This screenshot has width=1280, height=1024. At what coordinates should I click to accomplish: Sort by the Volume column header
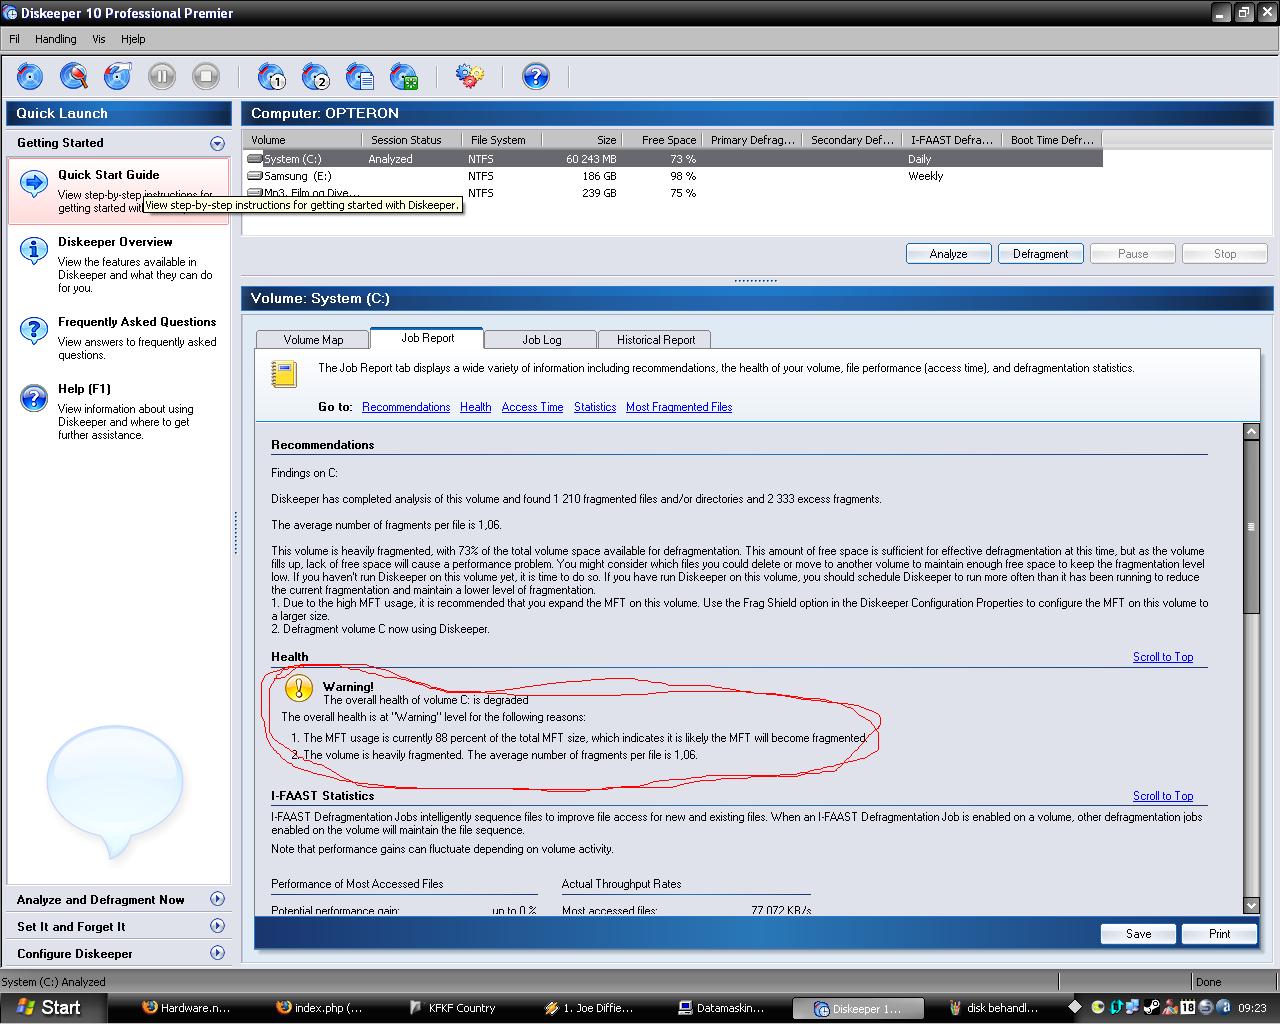(302, 140)
